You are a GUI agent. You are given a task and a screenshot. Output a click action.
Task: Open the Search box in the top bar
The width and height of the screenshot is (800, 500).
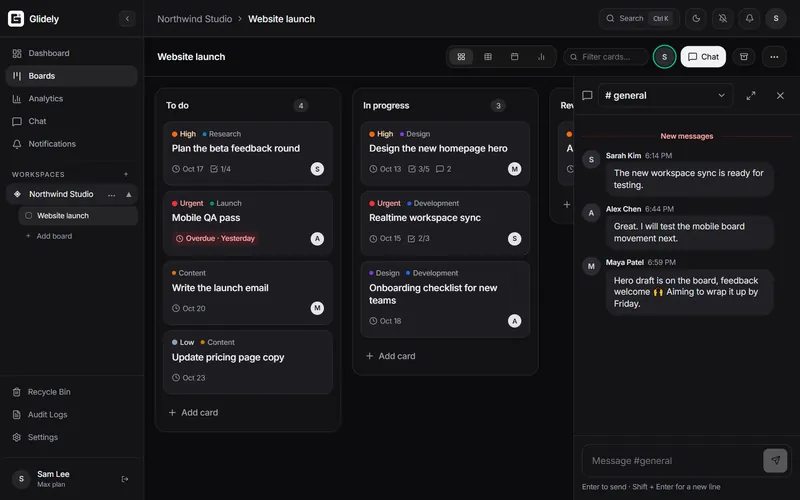[638, 19]
